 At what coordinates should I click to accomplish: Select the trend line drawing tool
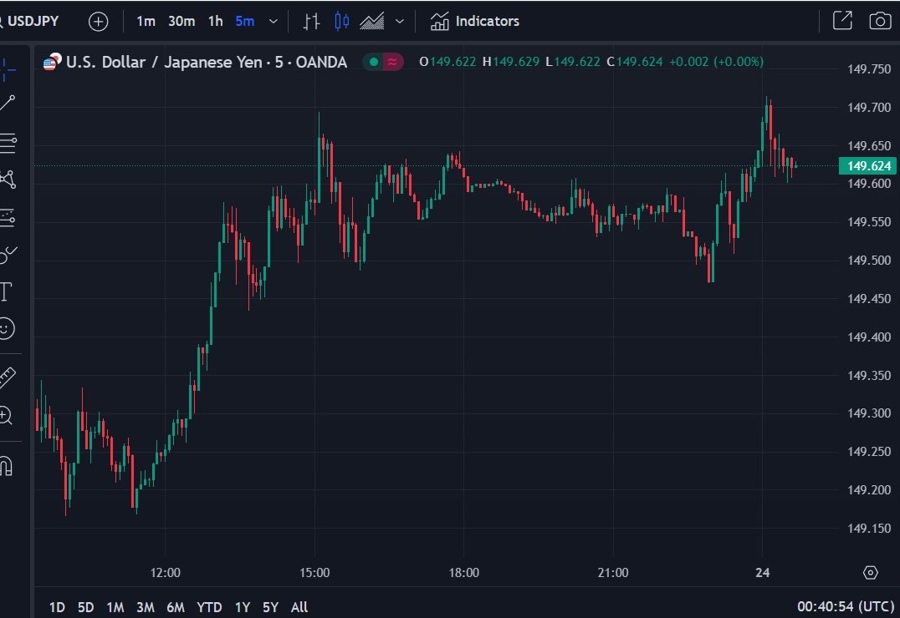pyautogui.click(x=7, y=103)
